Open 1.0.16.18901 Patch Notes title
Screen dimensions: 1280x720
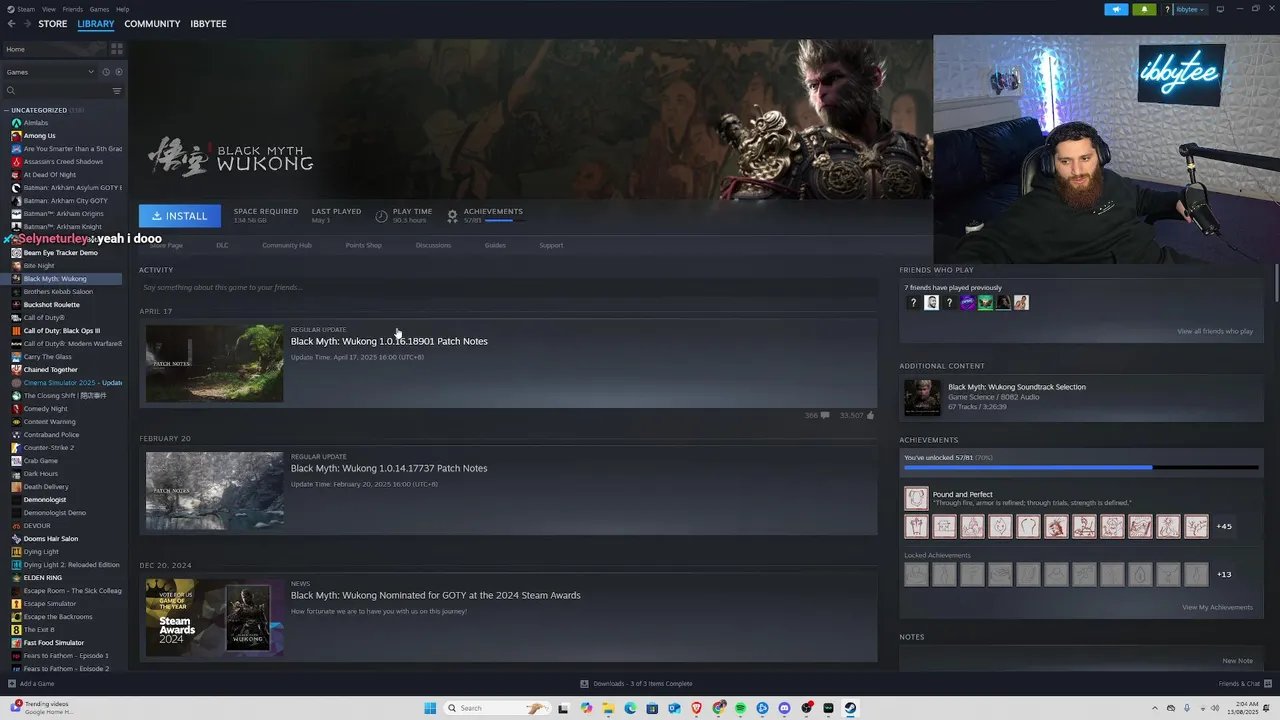[x=389, y=341]
